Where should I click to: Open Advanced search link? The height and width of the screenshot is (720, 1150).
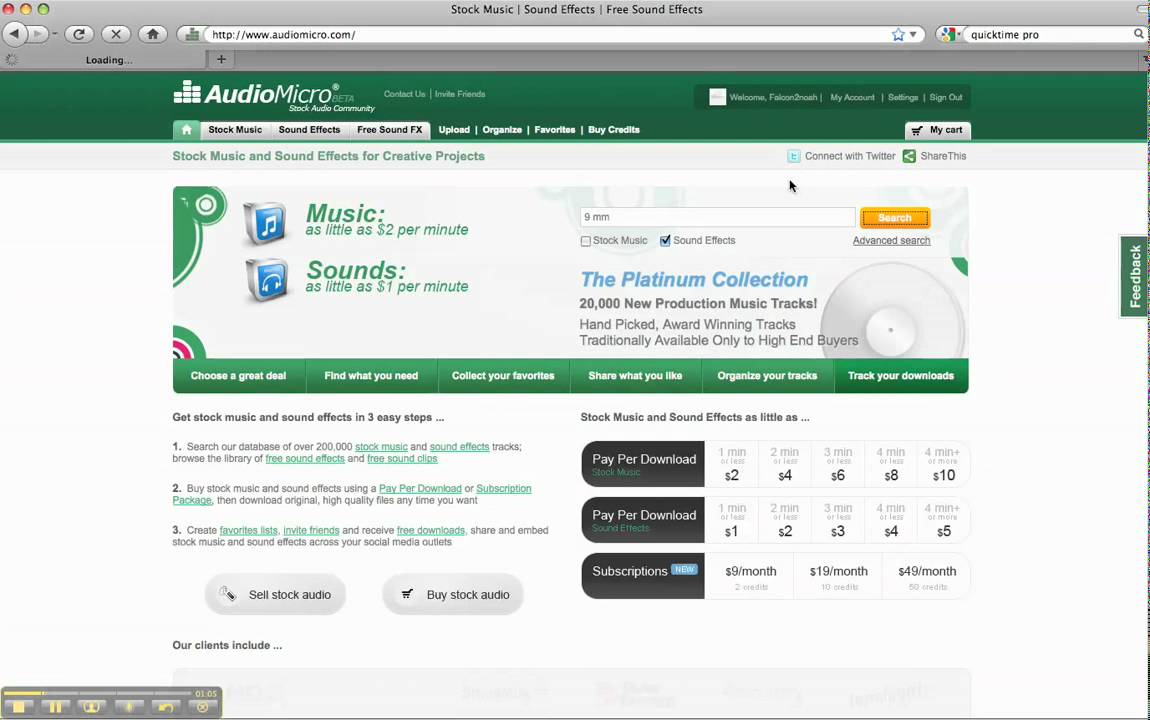click(x=891, y=240)
